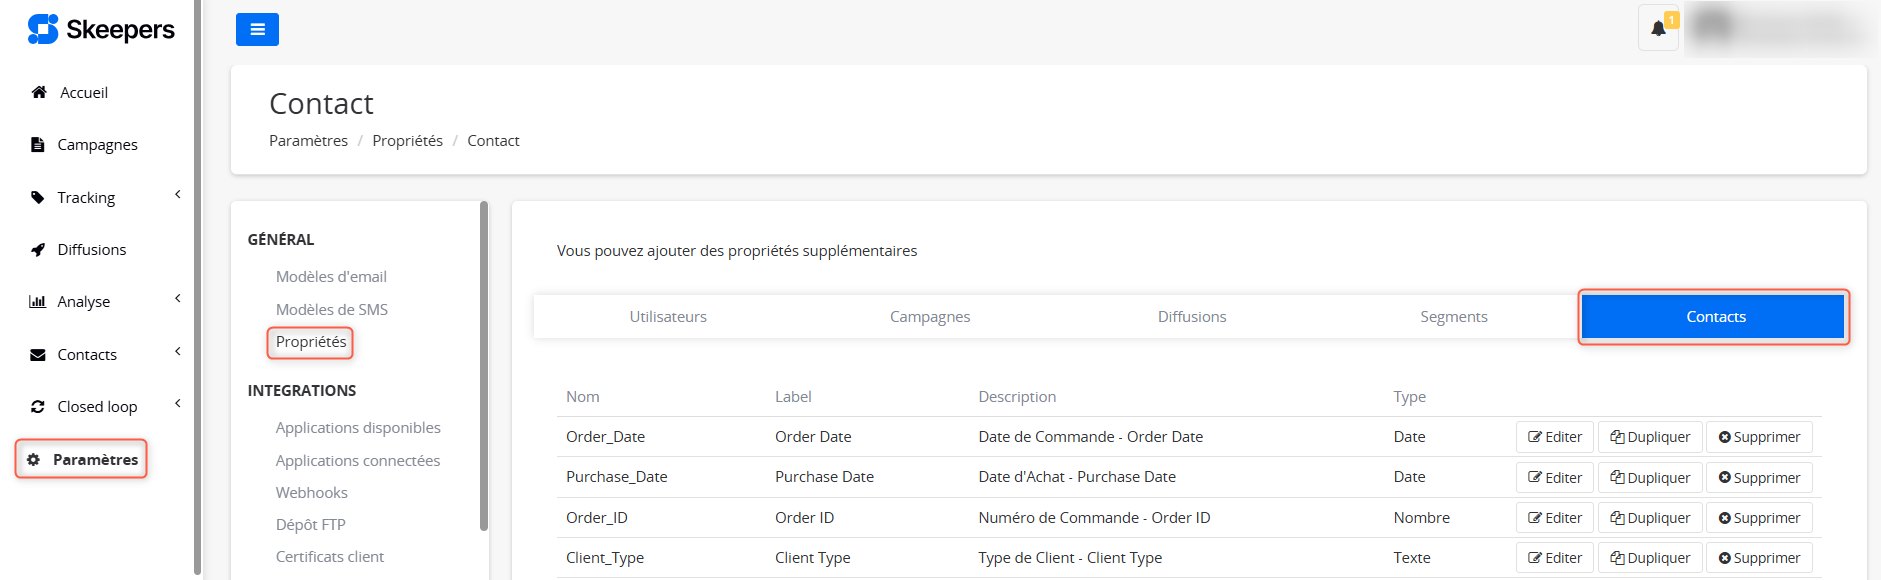Expand the Contacts submenu chevron
The image size is (1881, 580).
(x=178, y=352)
